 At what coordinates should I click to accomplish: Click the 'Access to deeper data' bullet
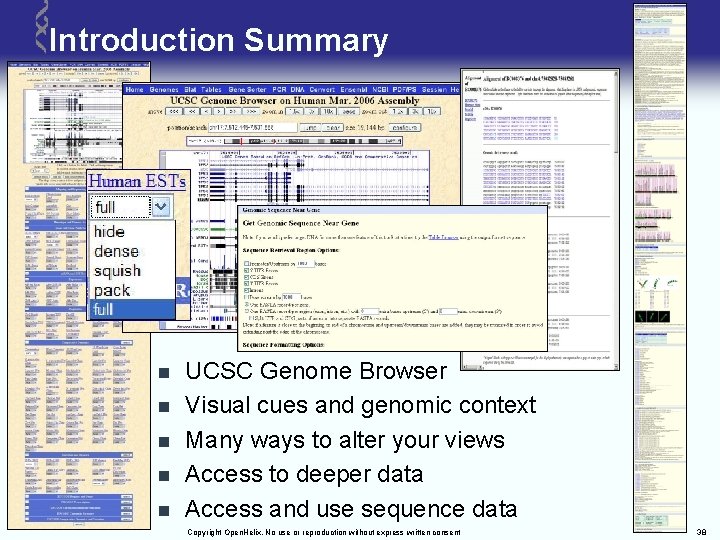coord(304,474)
